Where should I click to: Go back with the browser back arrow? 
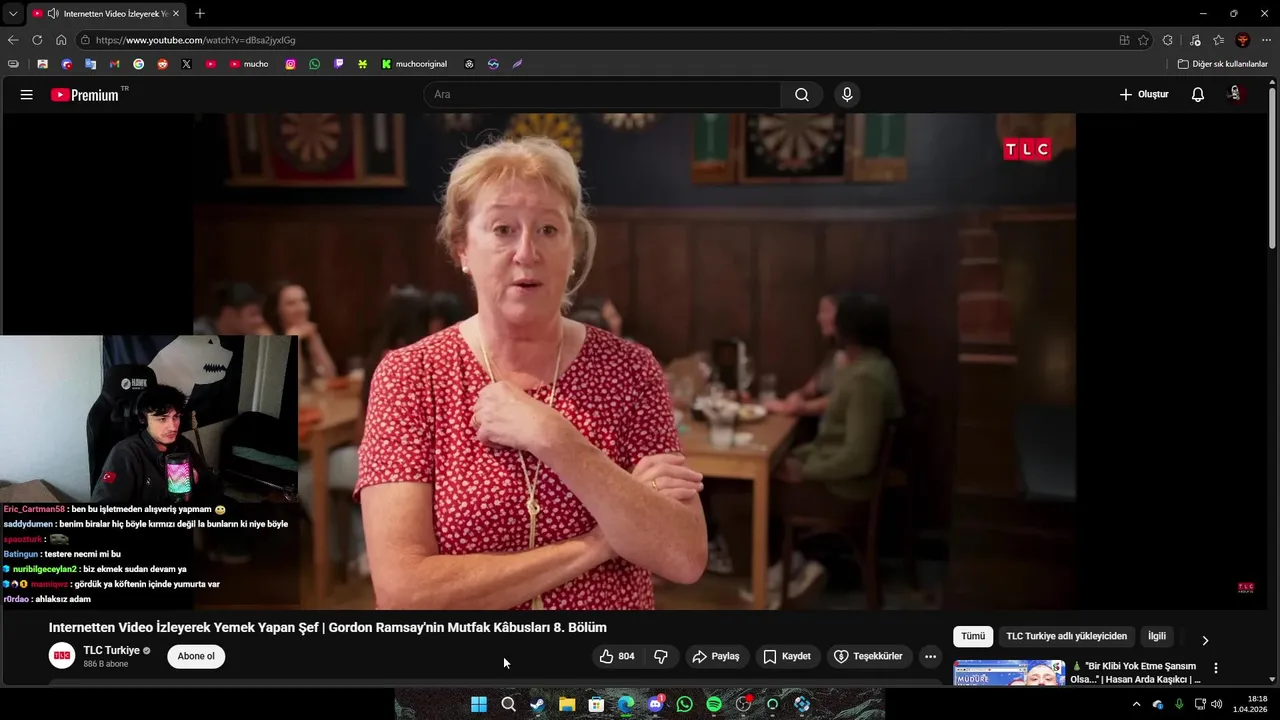[x=13, y=40]
